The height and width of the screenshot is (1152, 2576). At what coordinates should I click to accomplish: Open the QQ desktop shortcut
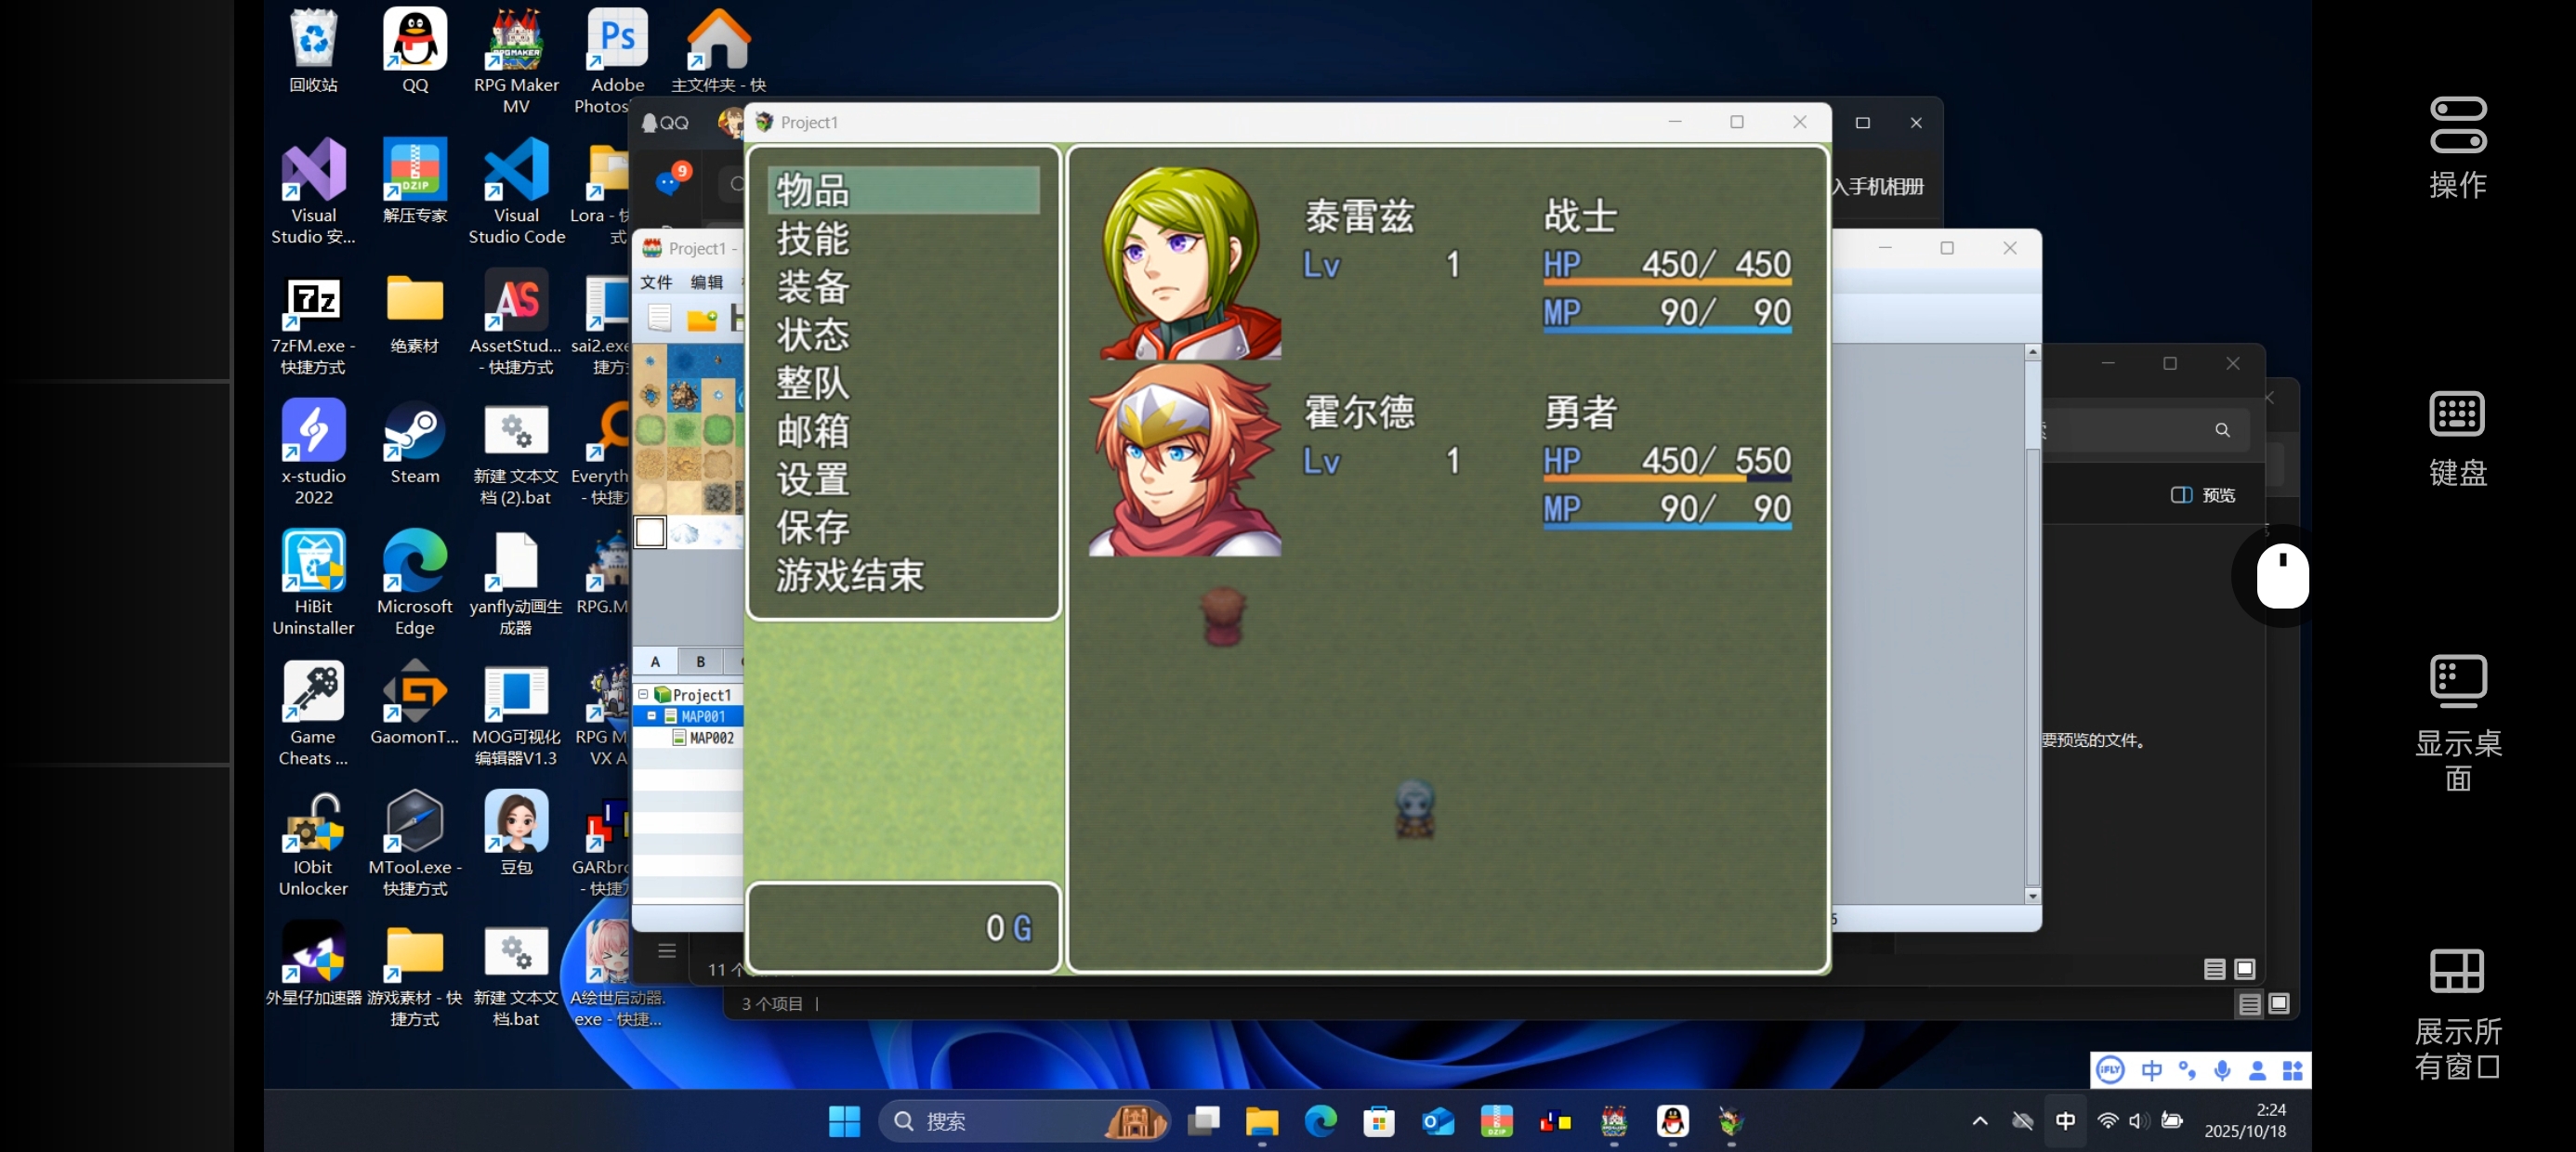pos(415,50)
